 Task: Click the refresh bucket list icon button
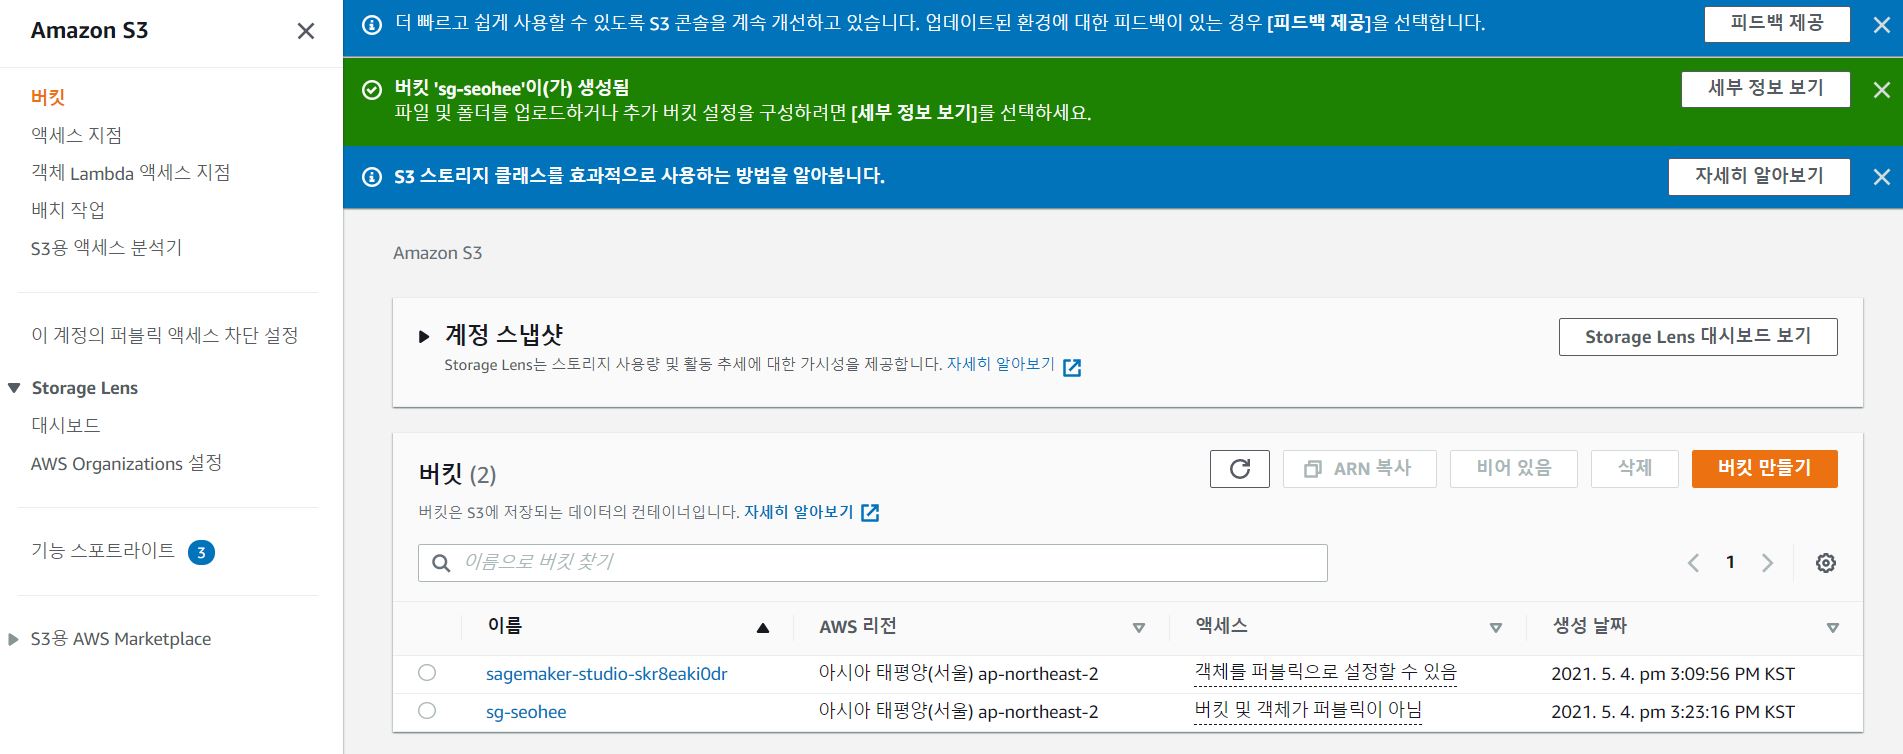pyautogui.click(x=1240, y=469)
